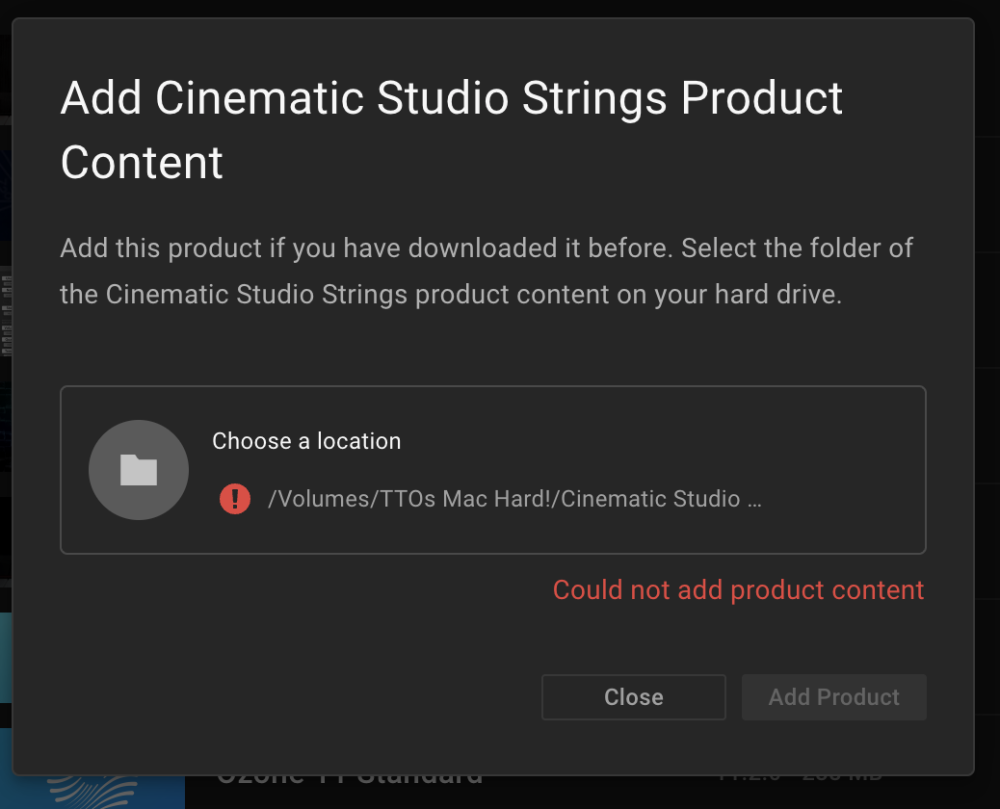The image size is (1000, 809).
Task: Click blank dialog area left of Close button
Action: (x=293, y=697)
